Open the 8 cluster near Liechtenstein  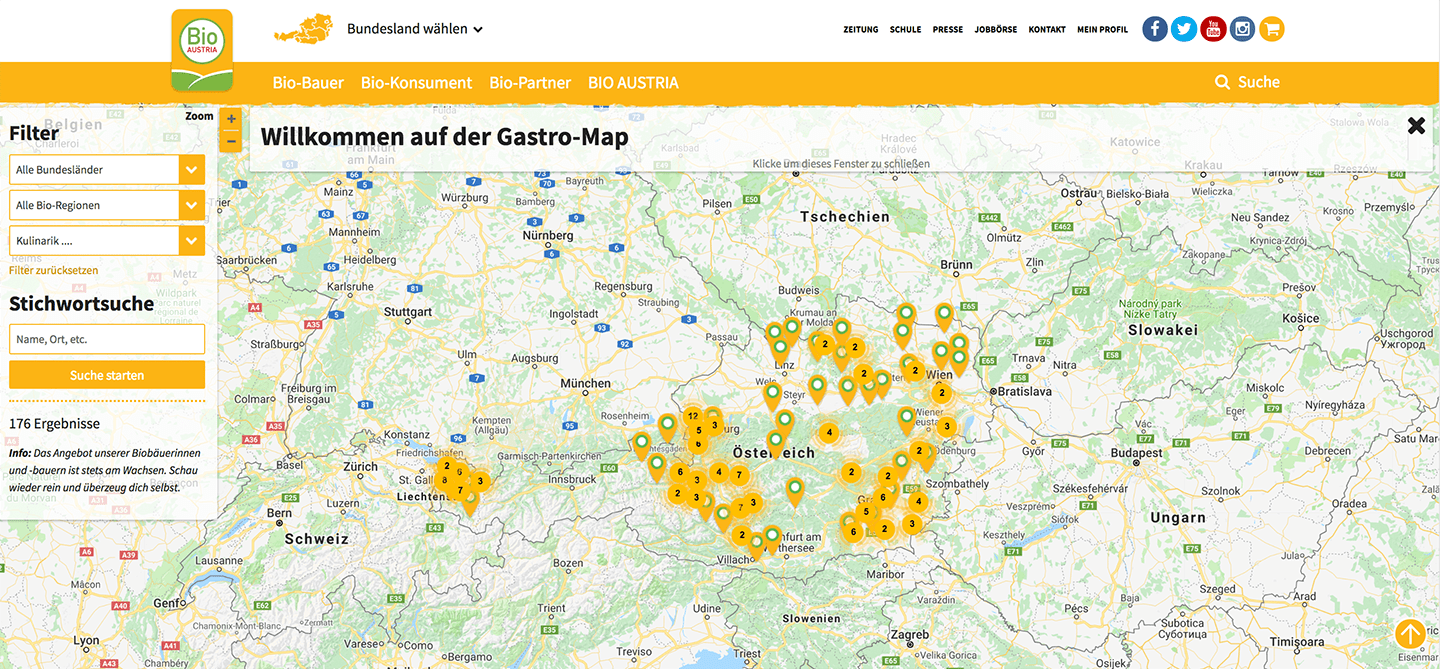[x=445, y=480]
